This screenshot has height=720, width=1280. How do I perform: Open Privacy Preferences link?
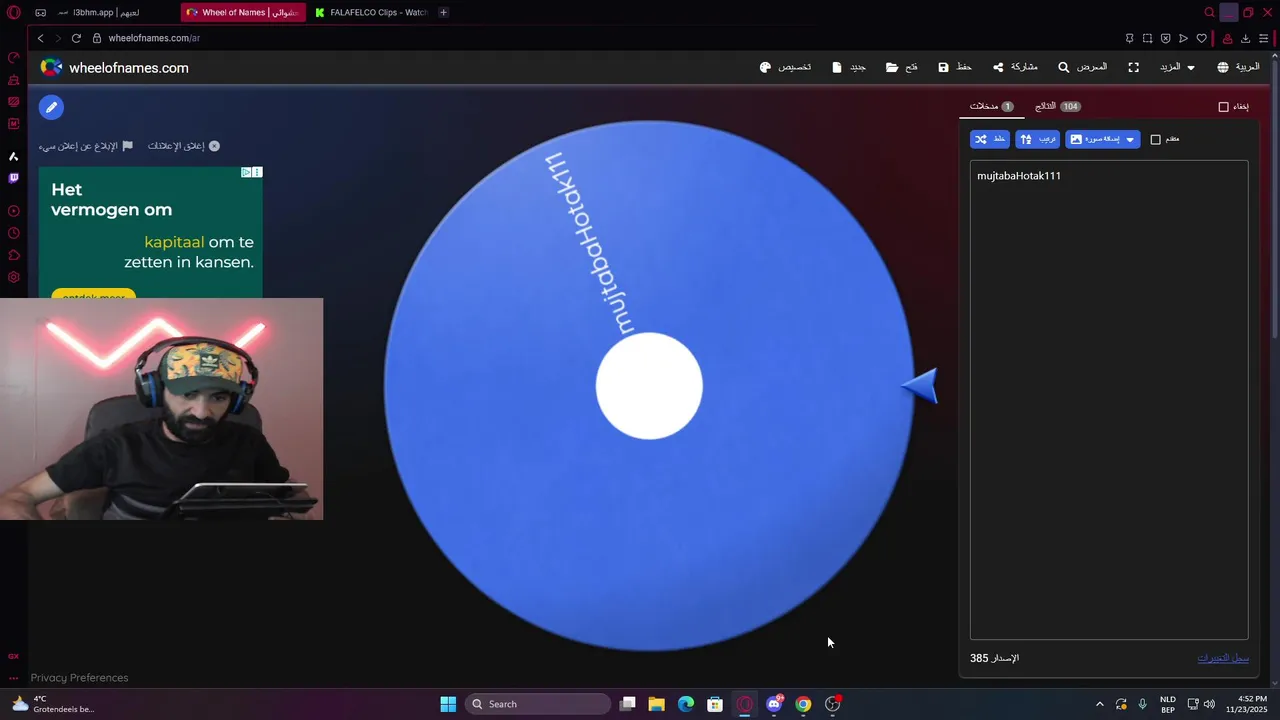point(79,677)
